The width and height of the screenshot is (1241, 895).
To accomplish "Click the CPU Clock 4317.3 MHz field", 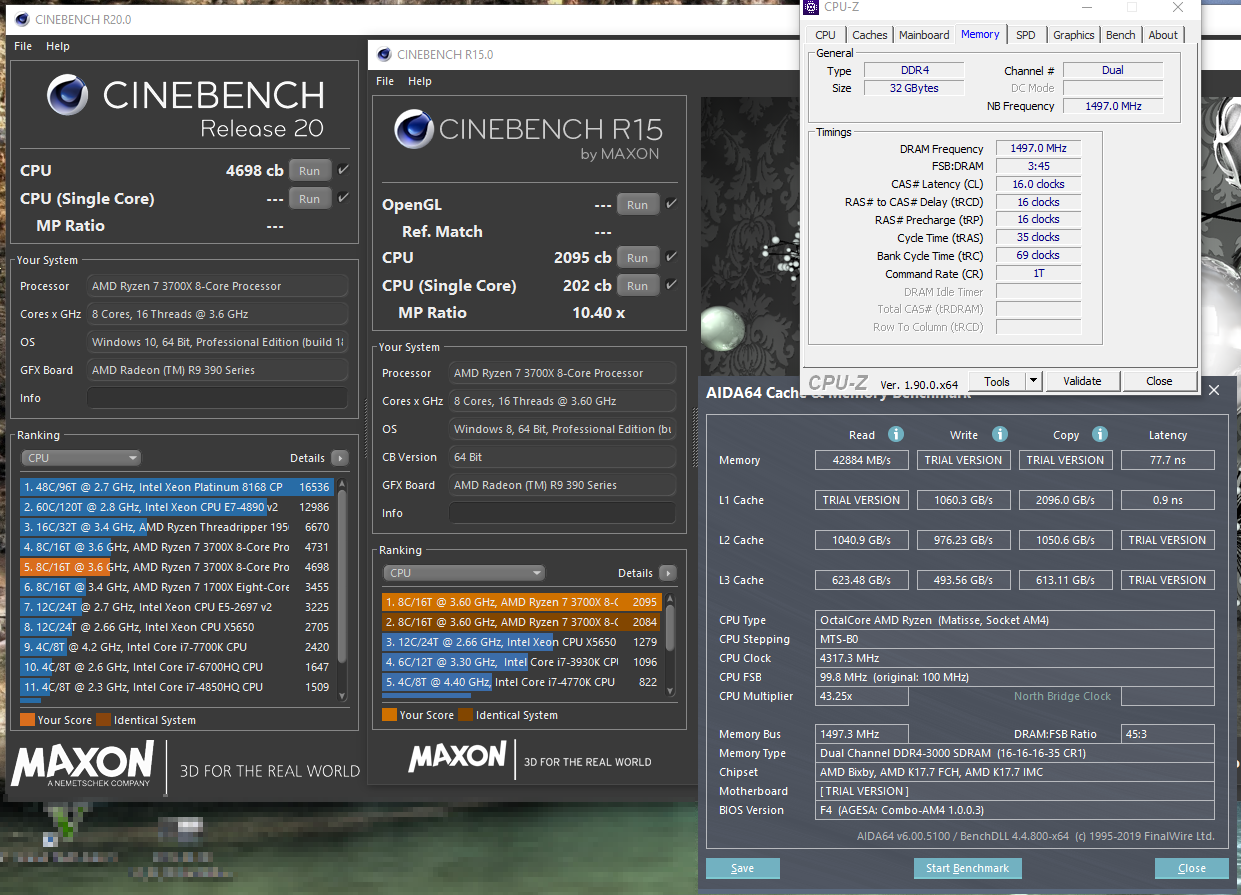I will click(x=1015, y=658).
